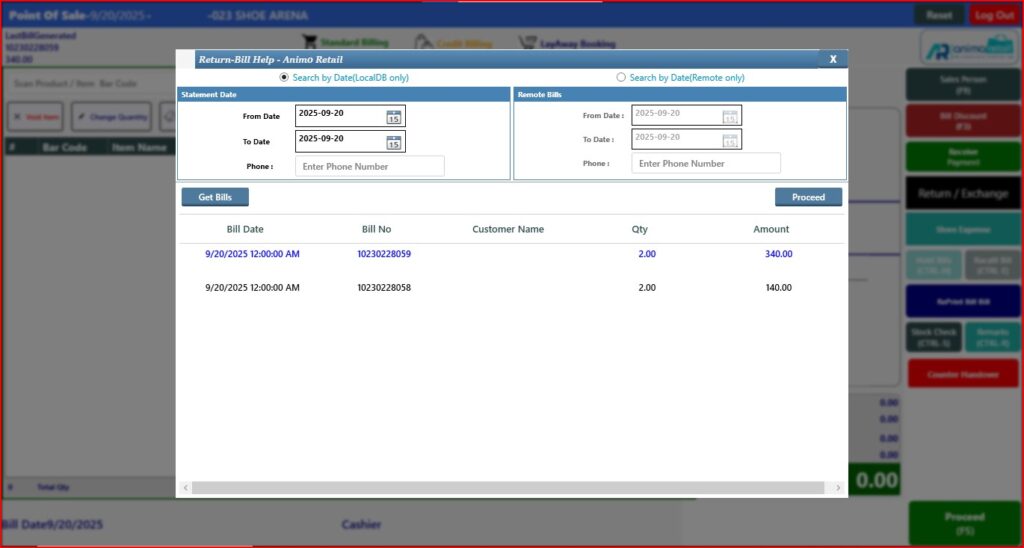Image resolution: width=1024 pixels, height=548 pixels.
Task: Click the Layaway Booking cart icon
Action: (x=526, y=43)
